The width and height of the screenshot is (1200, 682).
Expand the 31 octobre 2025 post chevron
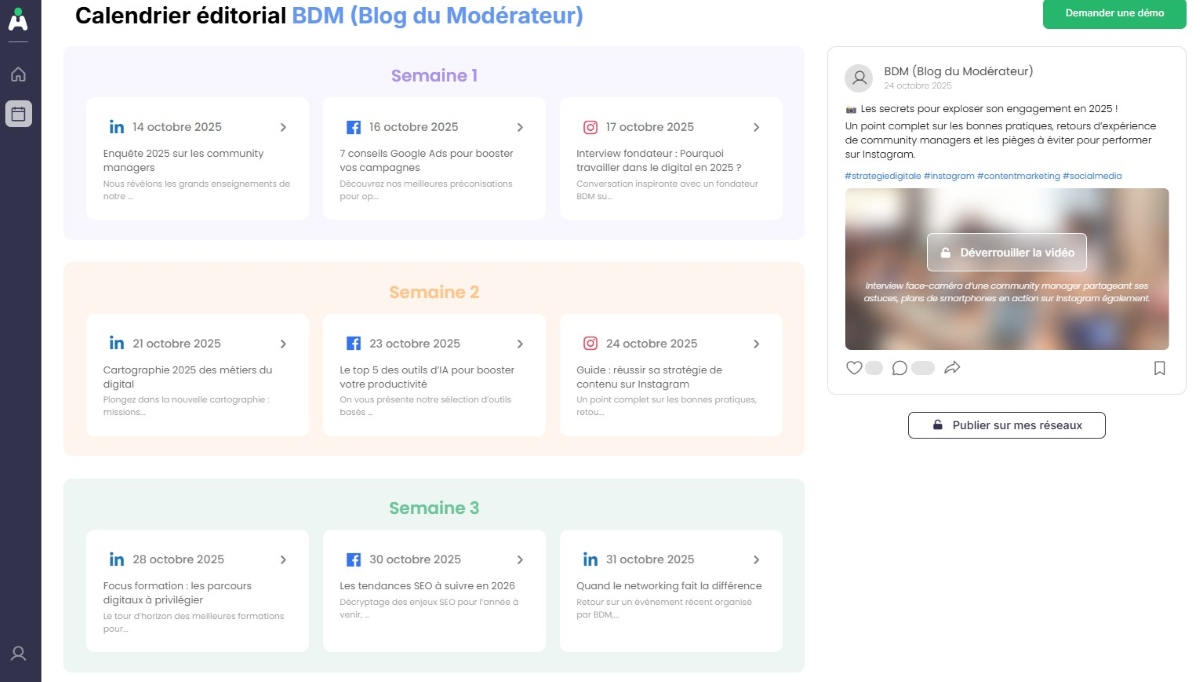(x=756, y=560)
